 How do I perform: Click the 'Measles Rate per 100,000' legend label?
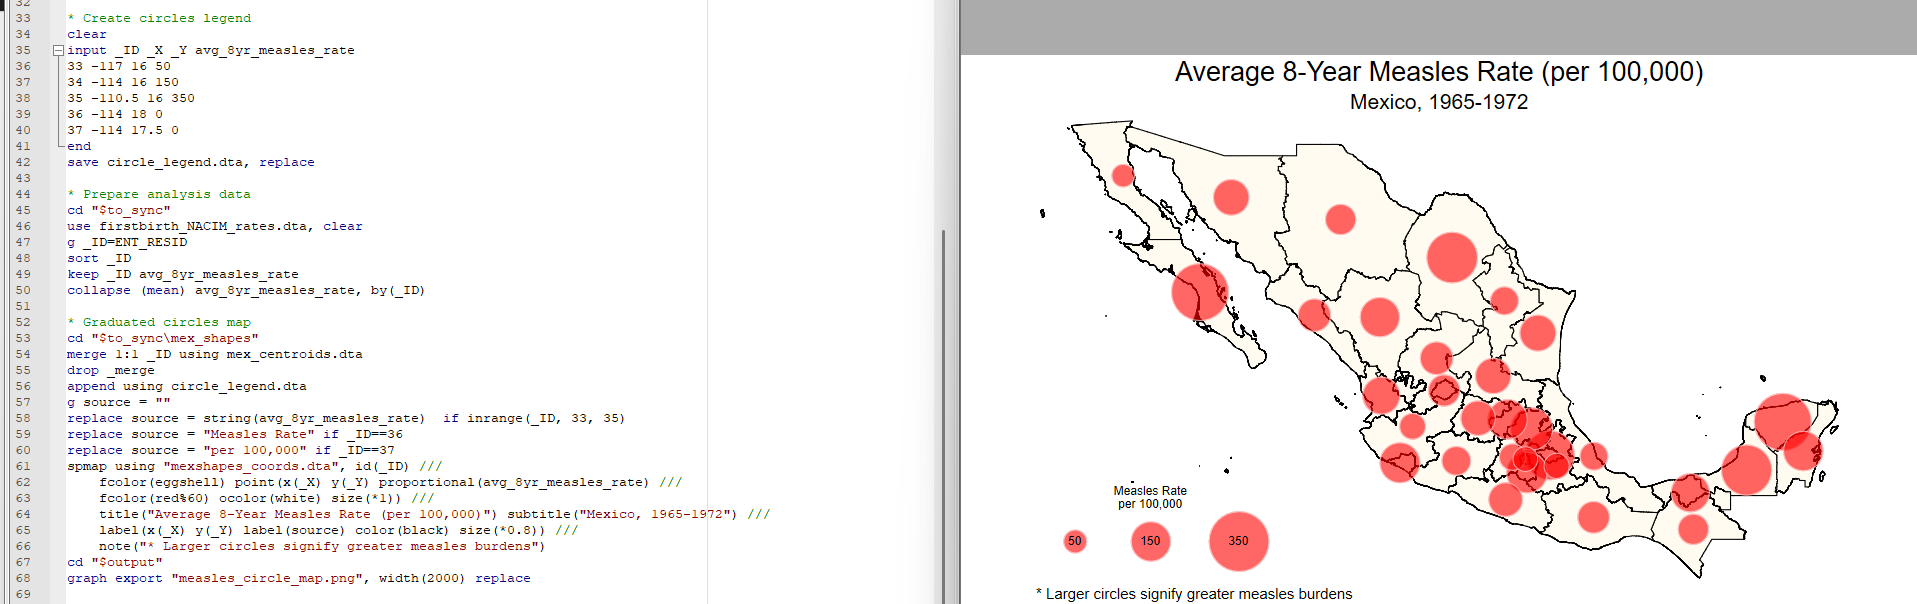click(1150, 497)
